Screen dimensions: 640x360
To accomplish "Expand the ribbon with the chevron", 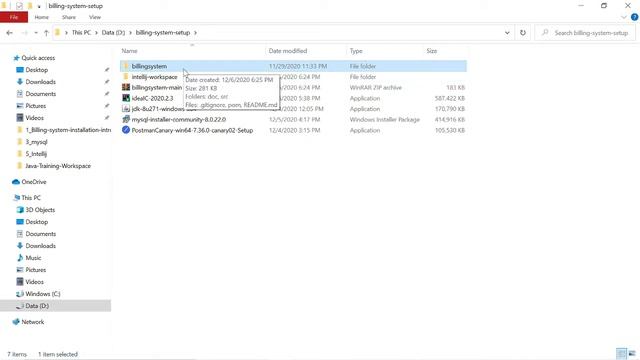I will click(624, 17).
